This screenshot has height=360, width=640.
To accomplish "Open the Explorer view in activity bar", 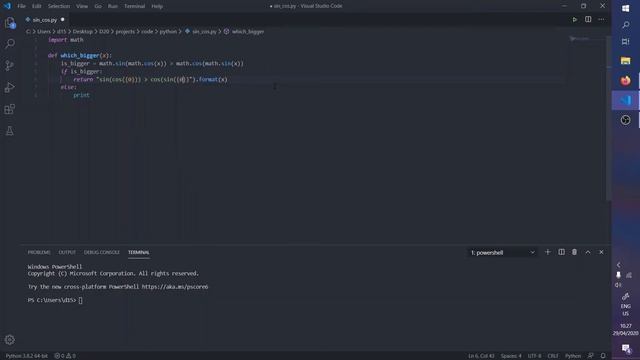I will pos(10,23).
